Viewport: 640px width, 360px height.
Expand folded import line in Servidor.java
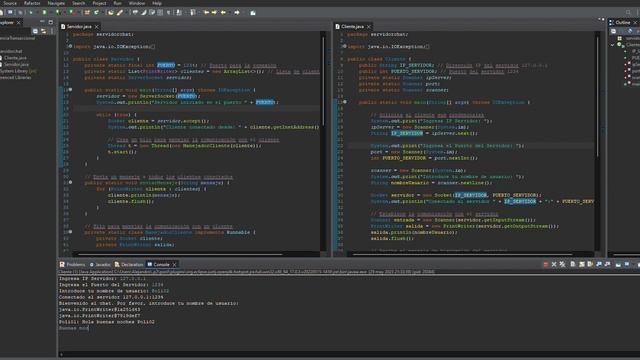(x=70, y=46)
